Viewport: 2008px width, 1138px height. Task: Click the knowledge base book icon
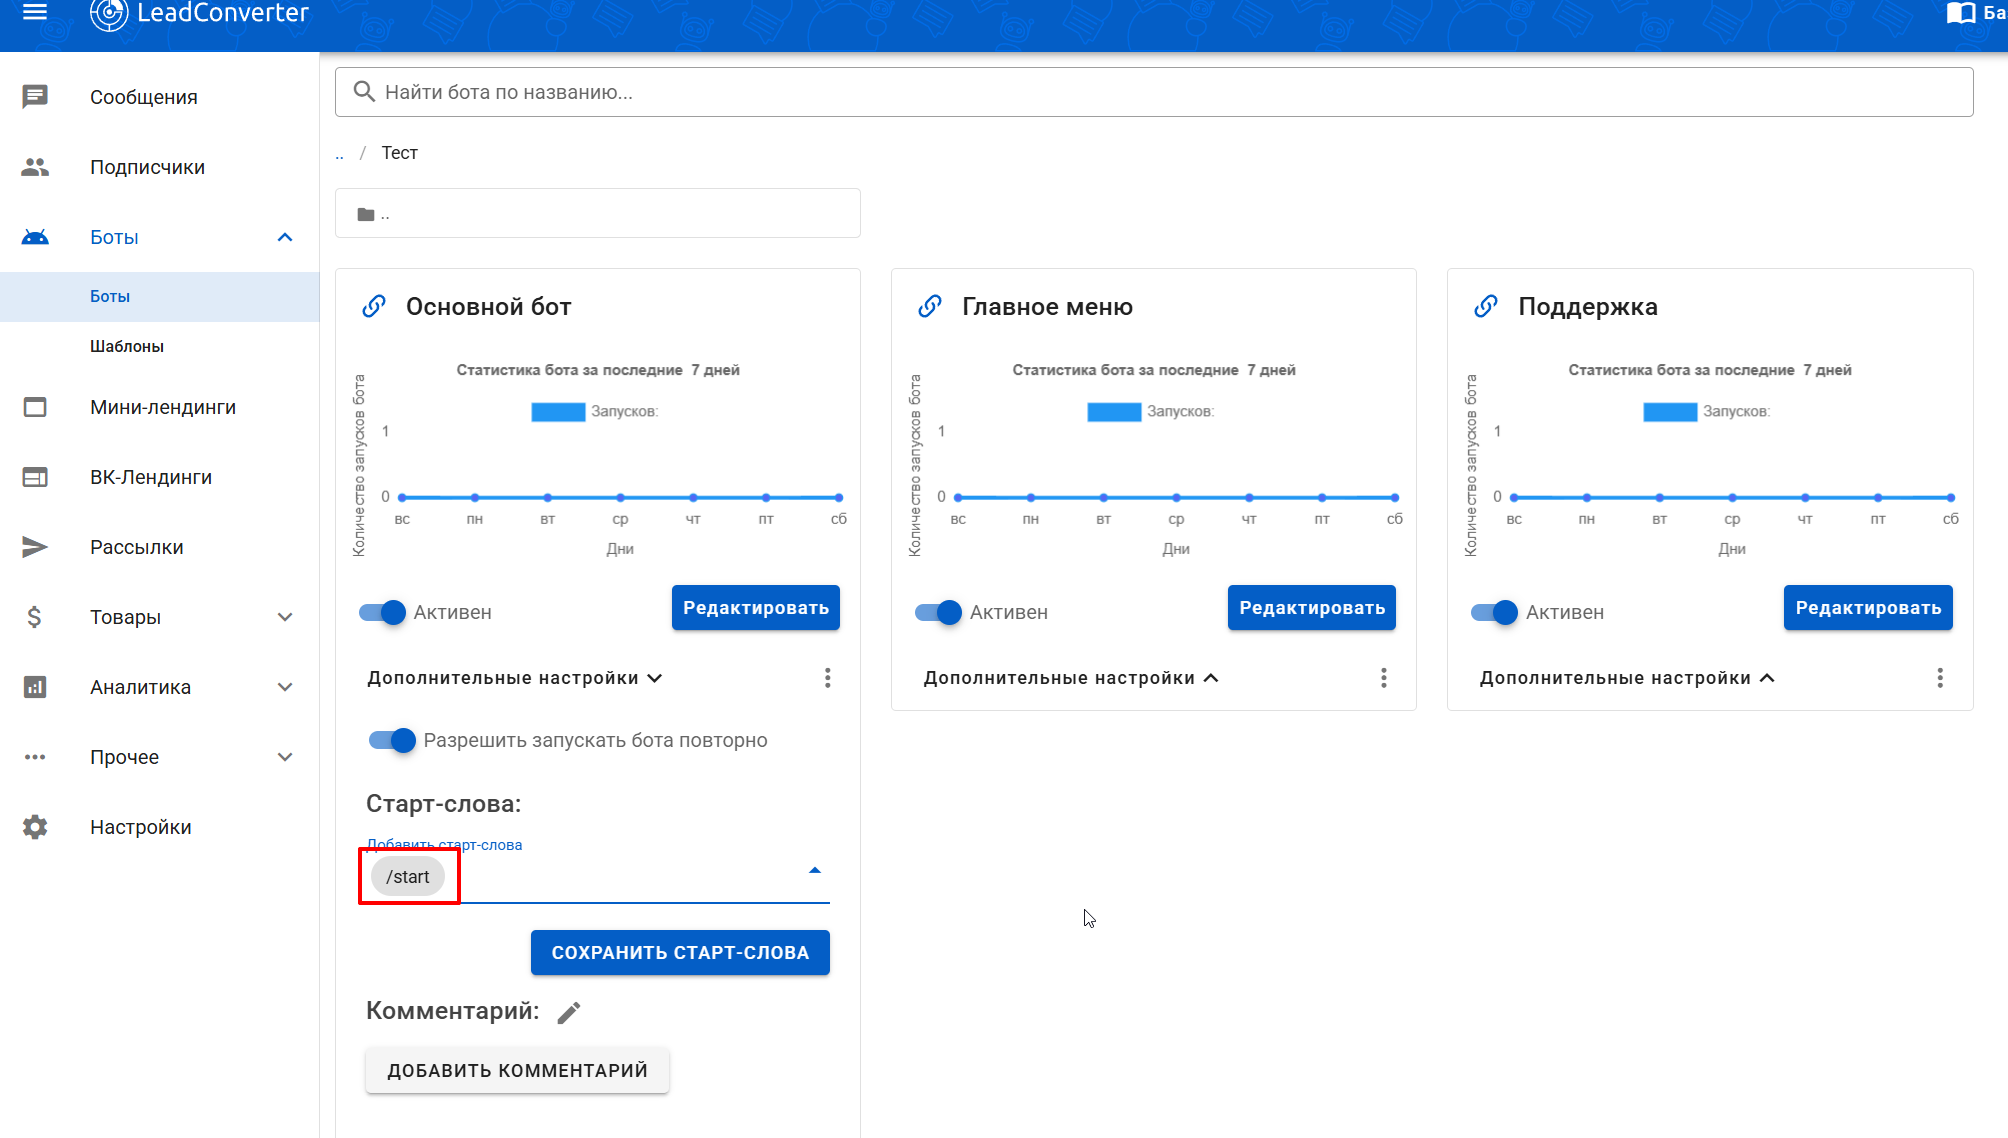click(1961, 13)
